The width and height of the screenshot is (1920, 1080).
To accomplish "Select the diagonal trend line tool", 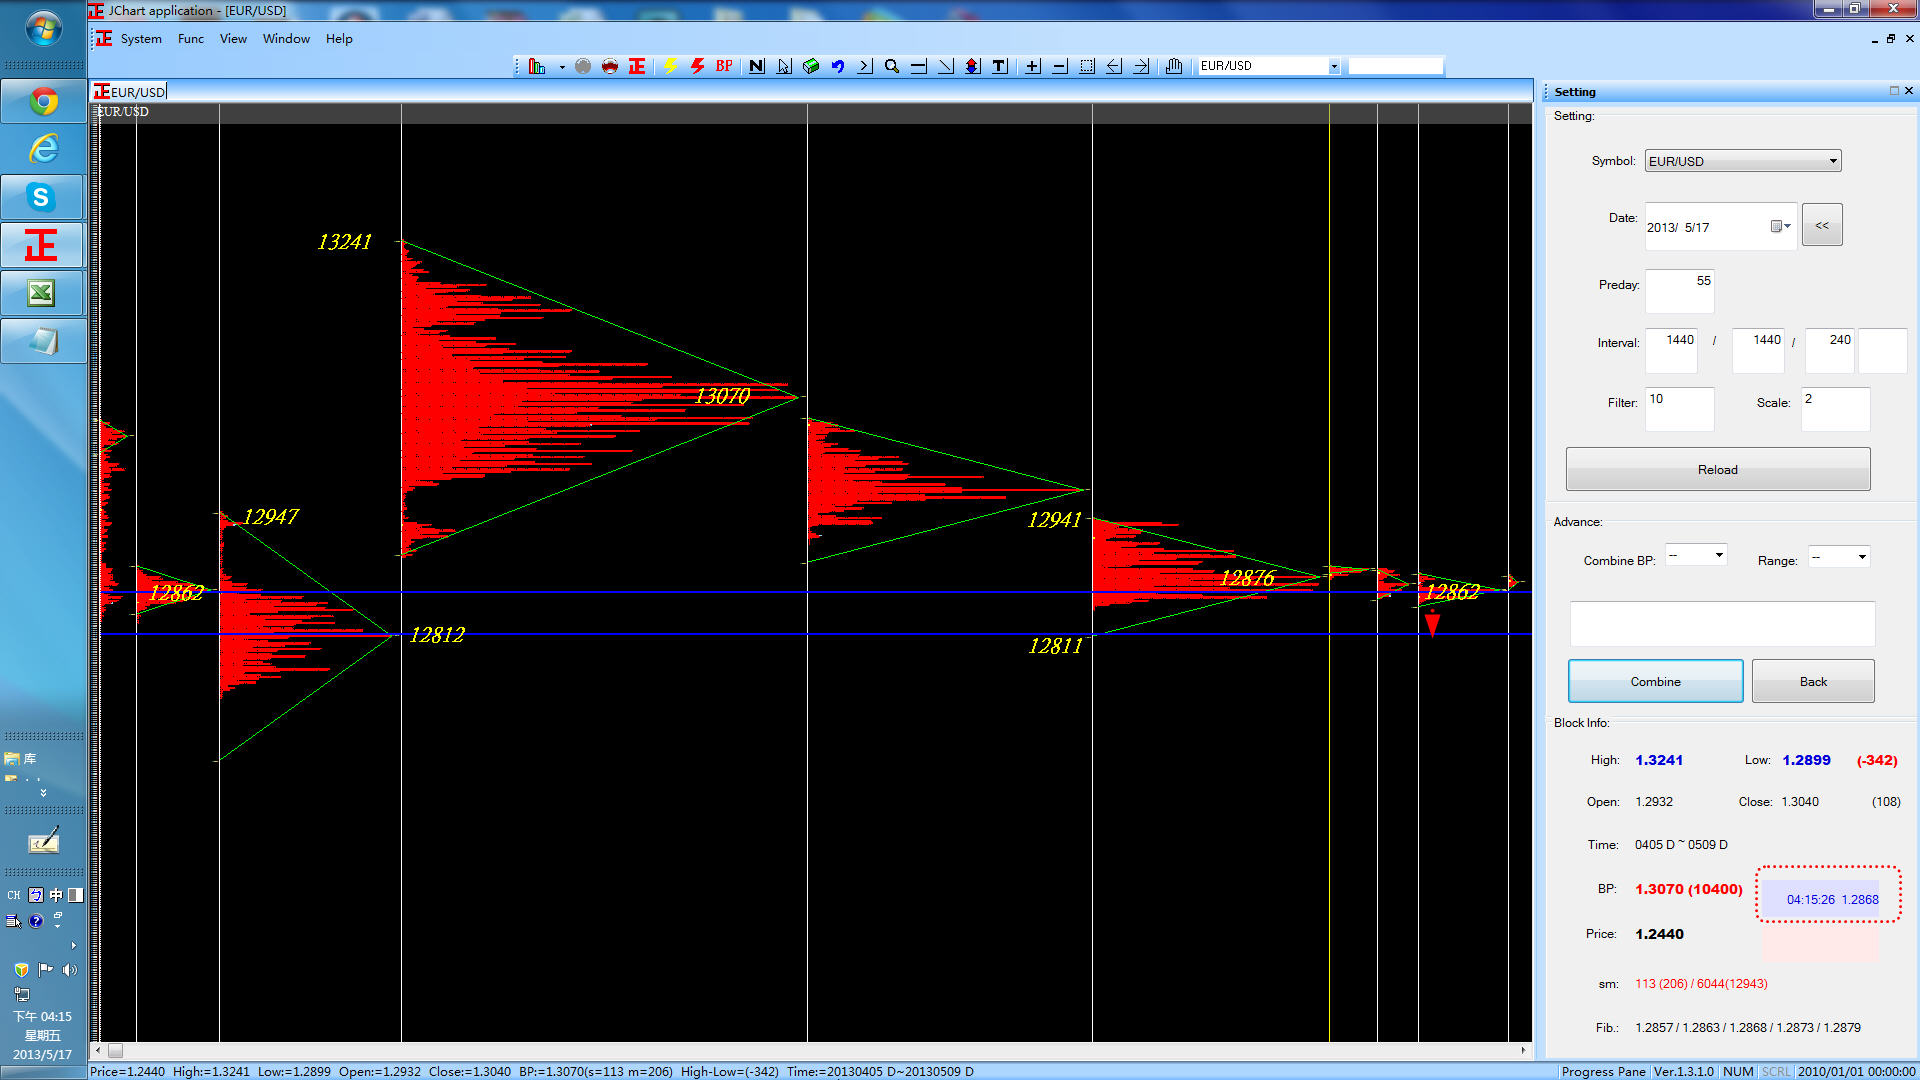I will coord(946,66).
